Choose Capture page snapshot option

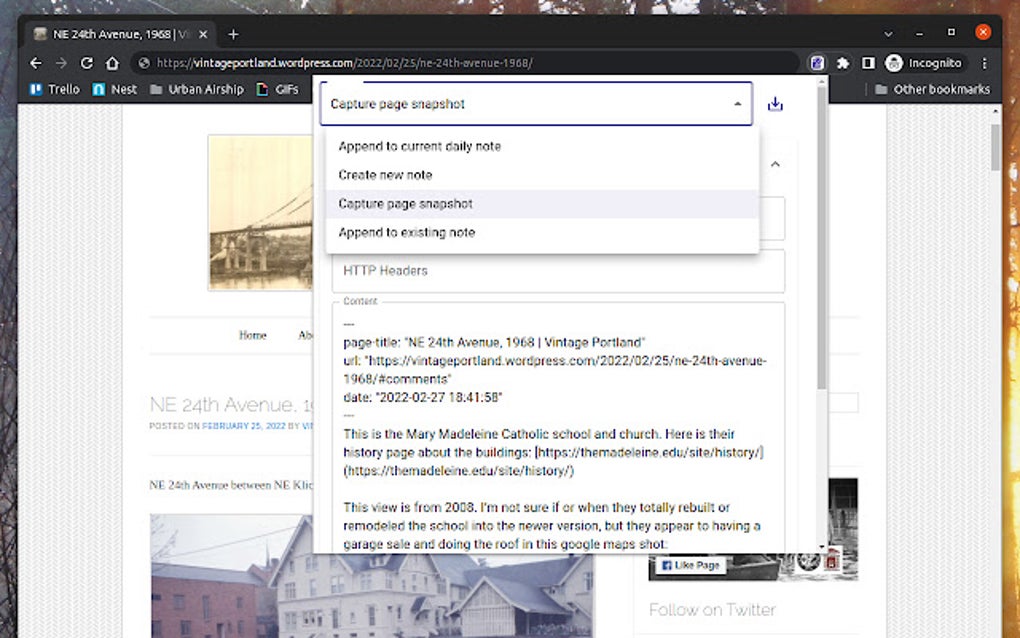[x=542, y=204]
